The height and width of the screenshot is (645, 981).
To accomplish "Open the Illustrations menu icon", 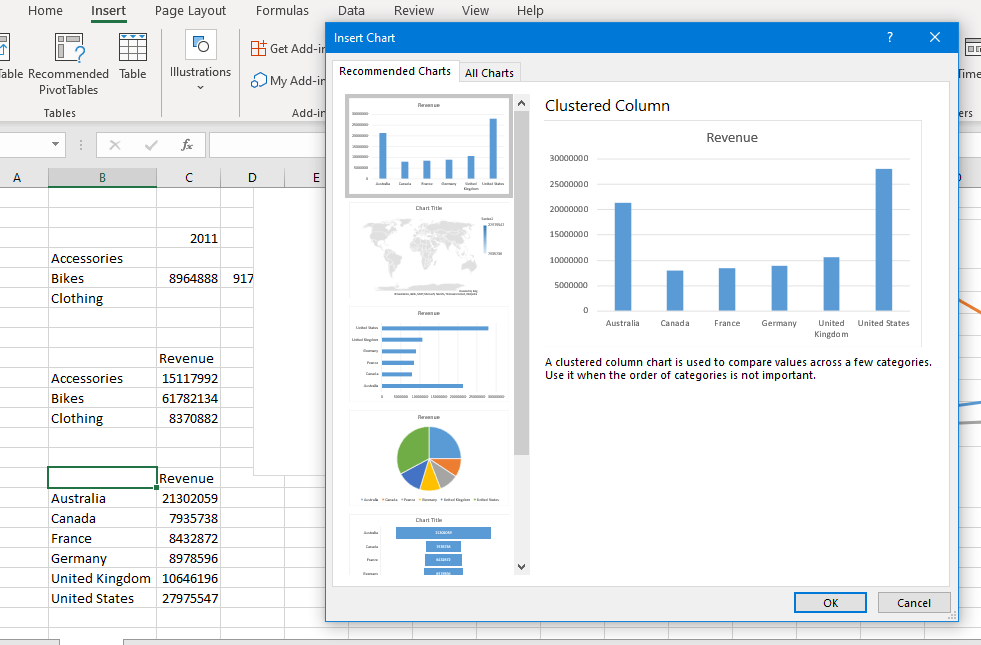I will click(200, 45).
